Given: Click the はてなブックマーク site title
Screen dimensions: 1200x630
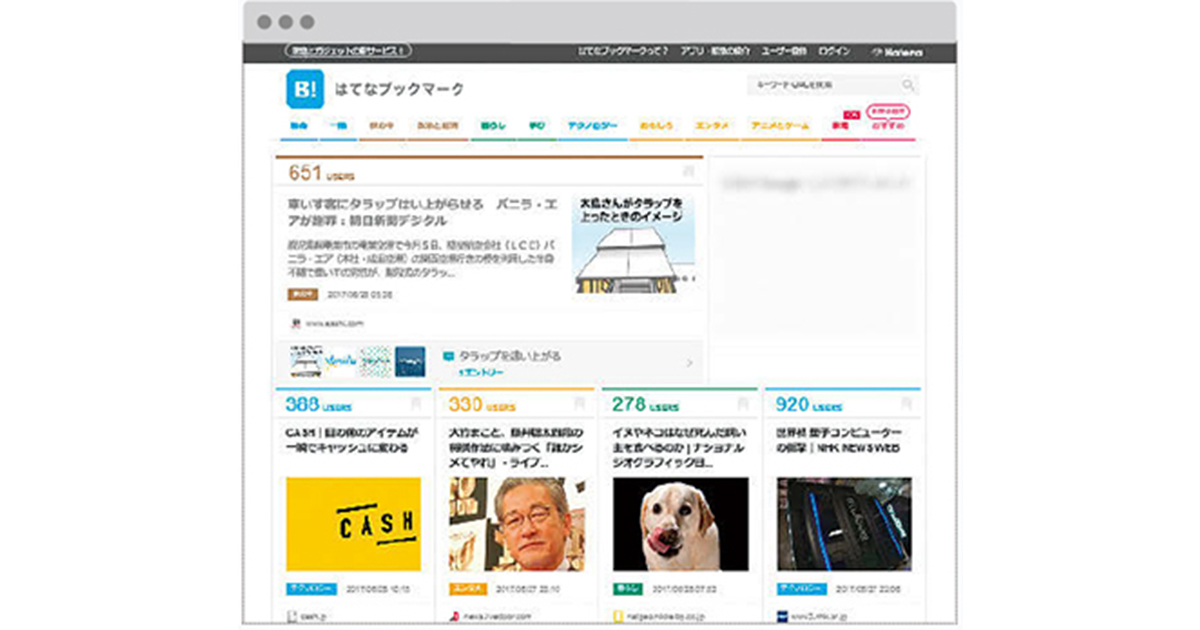Looking at the screenshot, I should [x=400, y=89].
